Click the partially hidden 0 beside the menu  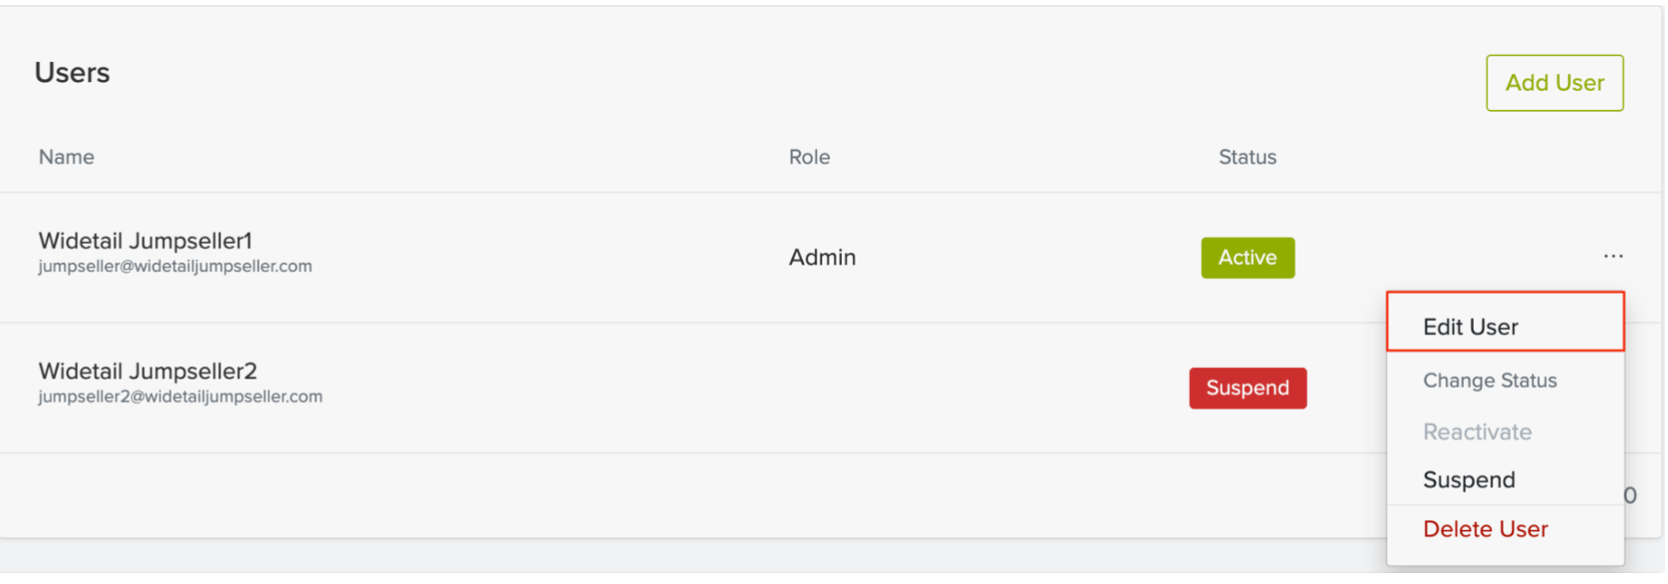click(1631, 496)
